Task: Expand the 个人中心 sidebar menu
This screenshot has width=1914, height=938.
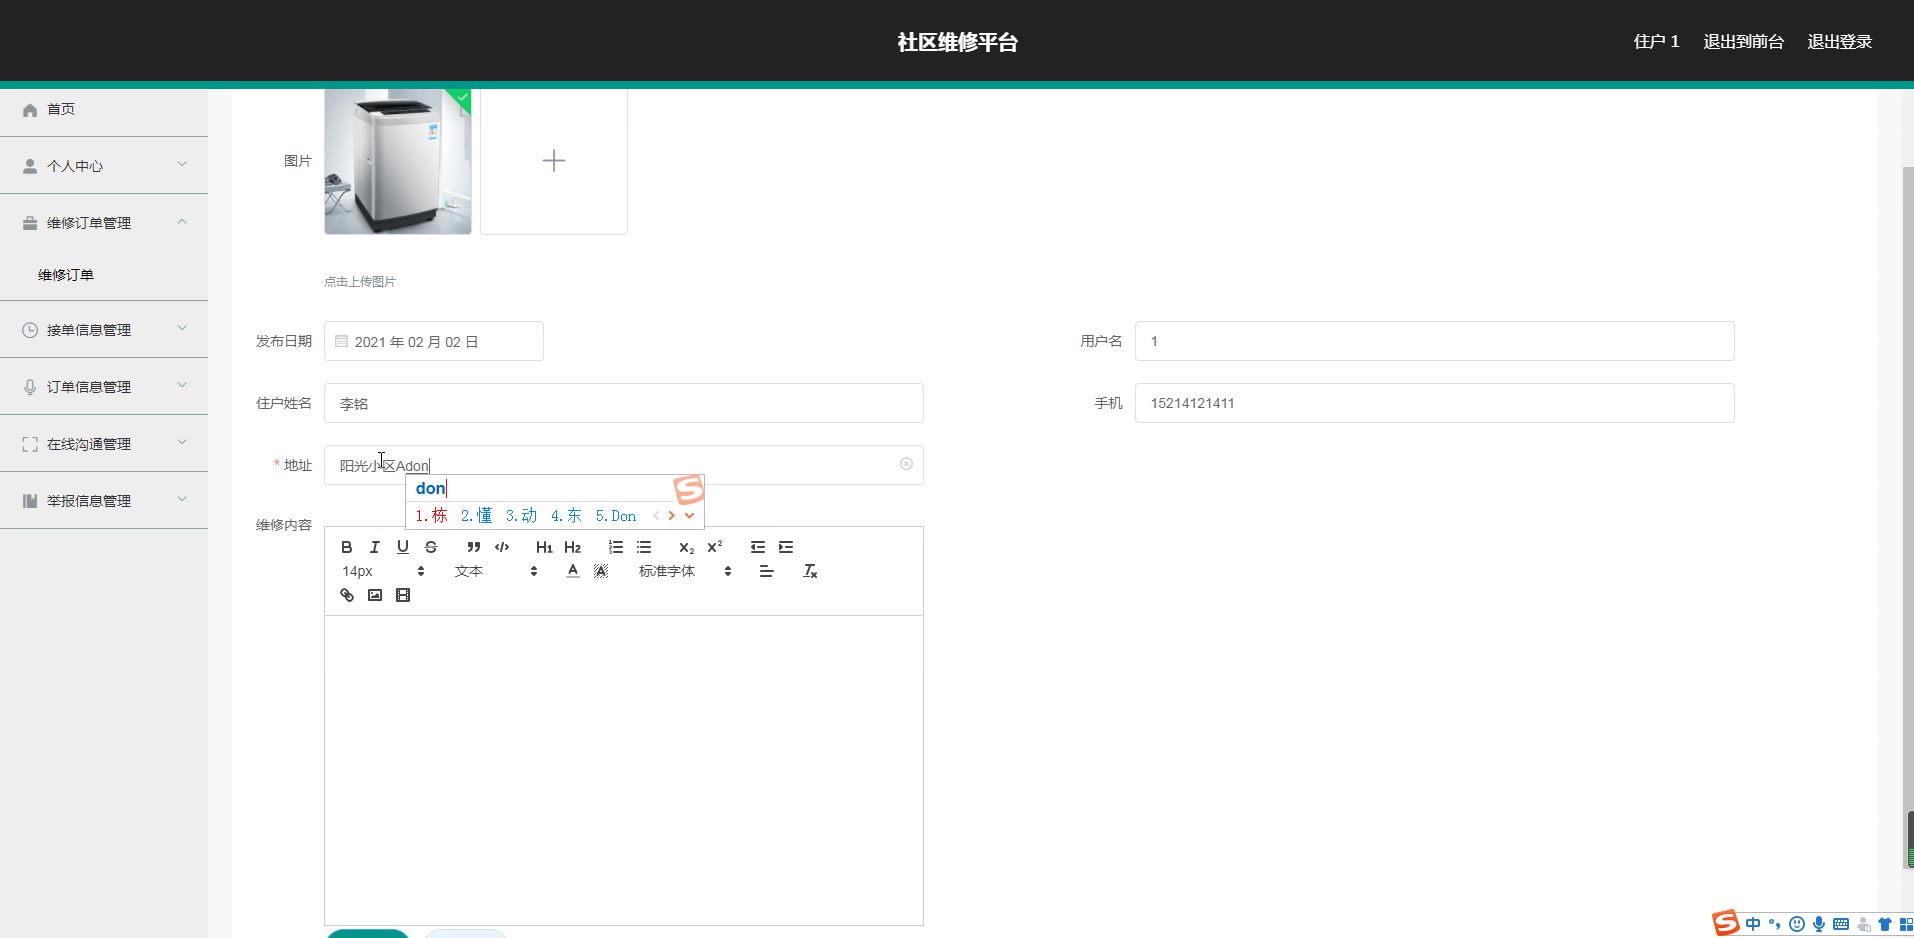Action: (104, 166)
